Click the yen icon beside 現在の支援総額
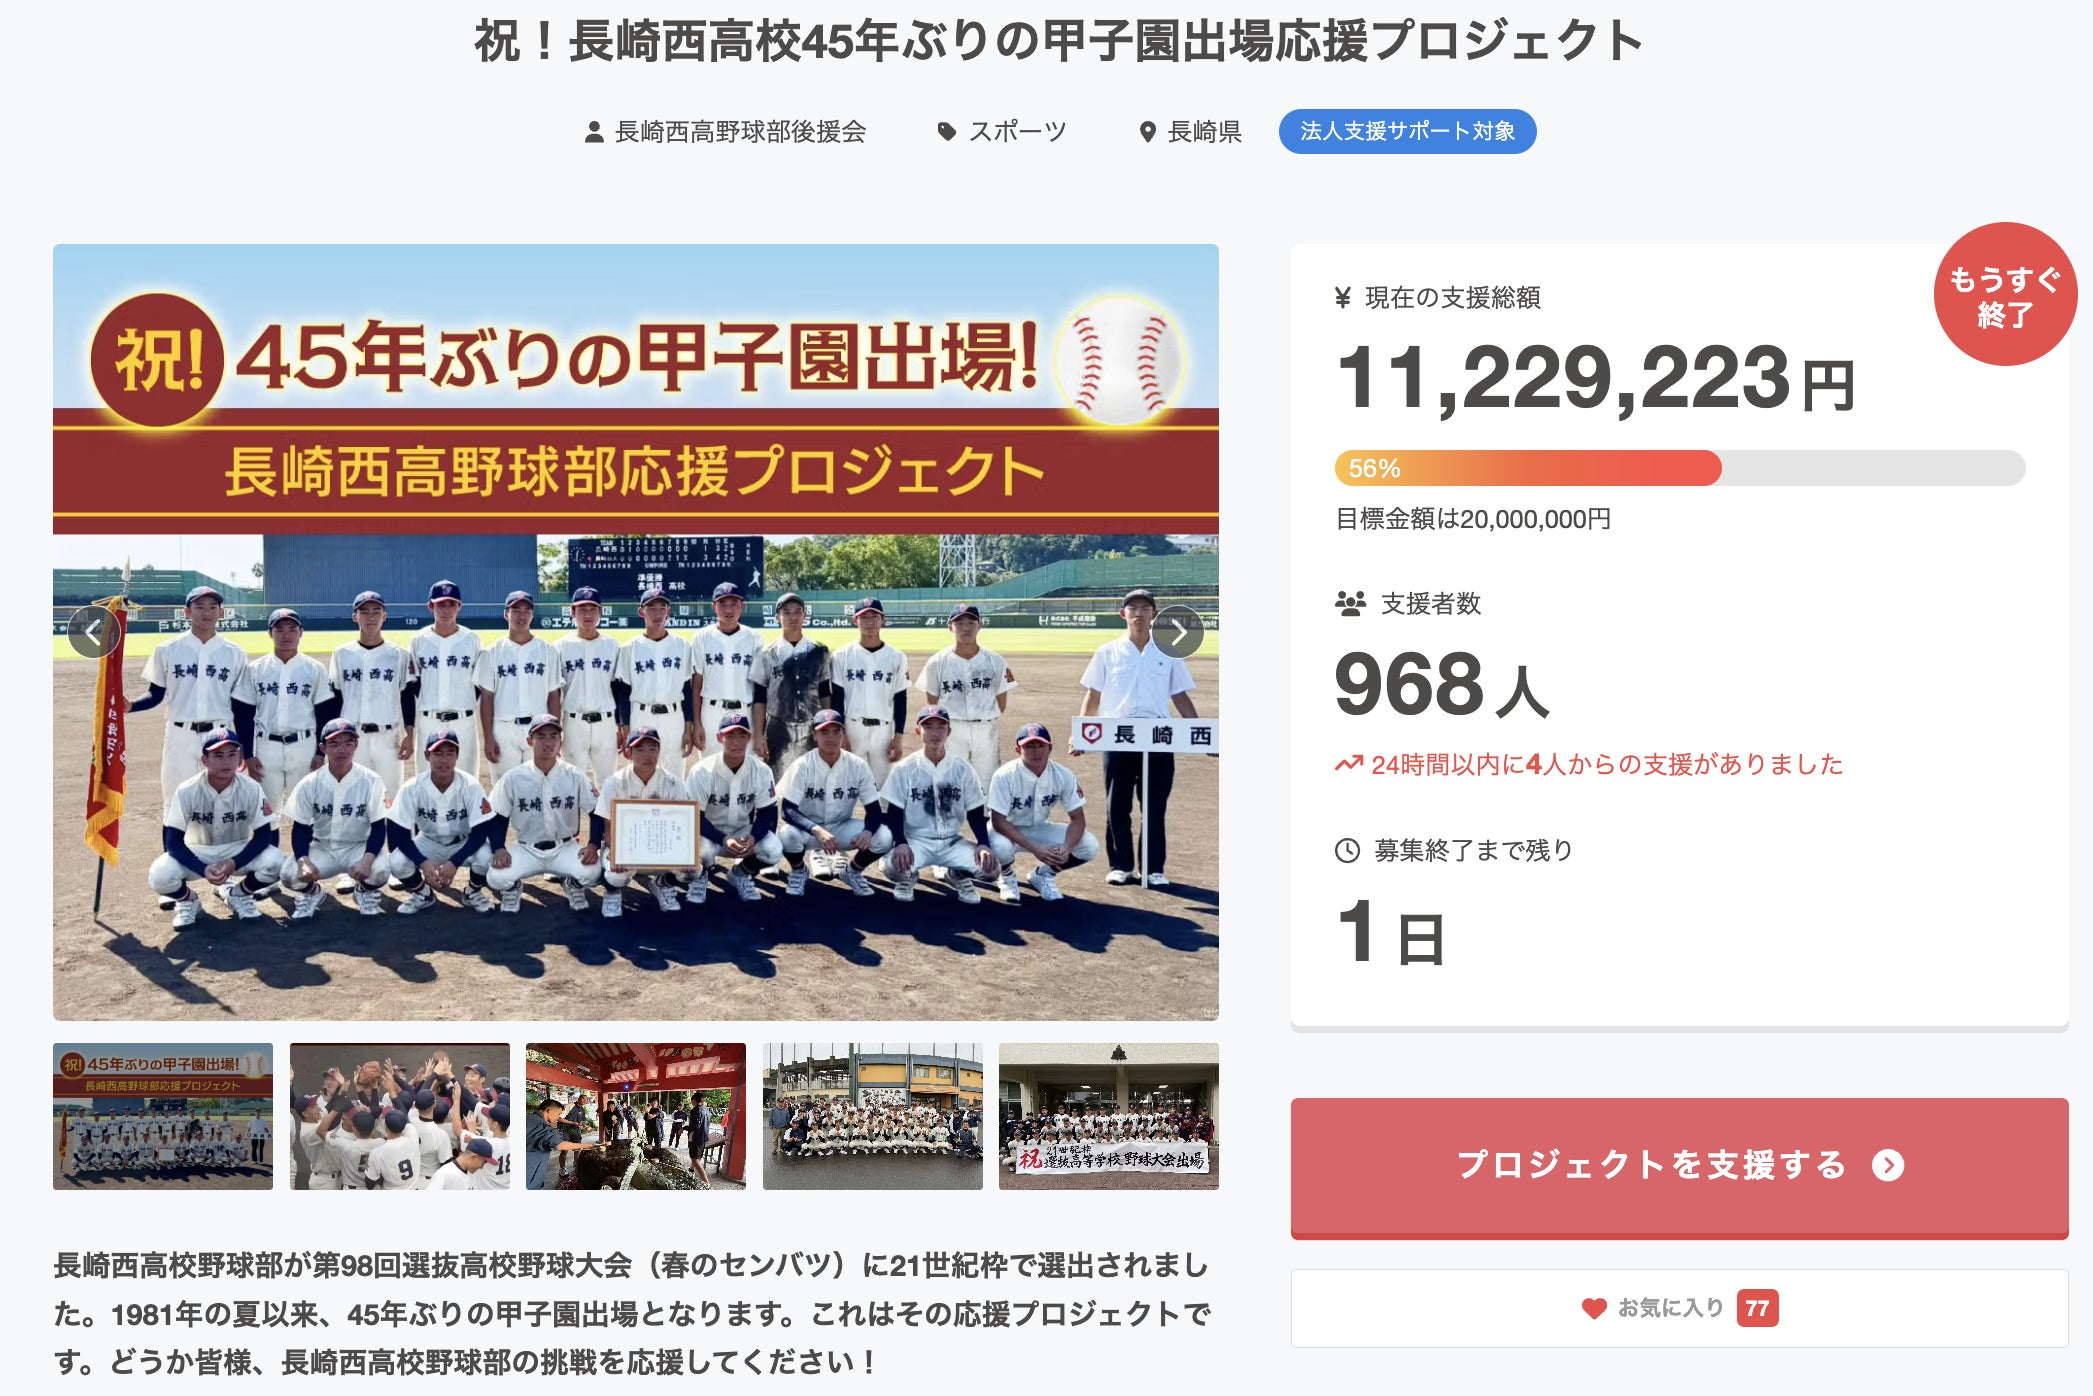Image resolution: width=2093 pixels, height=1396 pixels. click(1343, 298)
